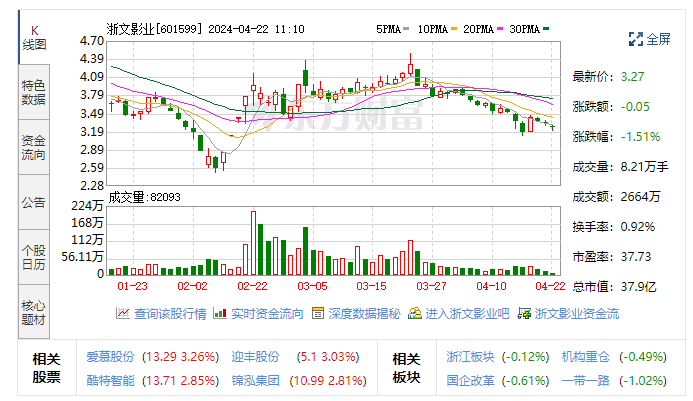This screenshot has width=693, height=401.
Task: Open the 进入浙文影业吧 link
Action: 467,314
